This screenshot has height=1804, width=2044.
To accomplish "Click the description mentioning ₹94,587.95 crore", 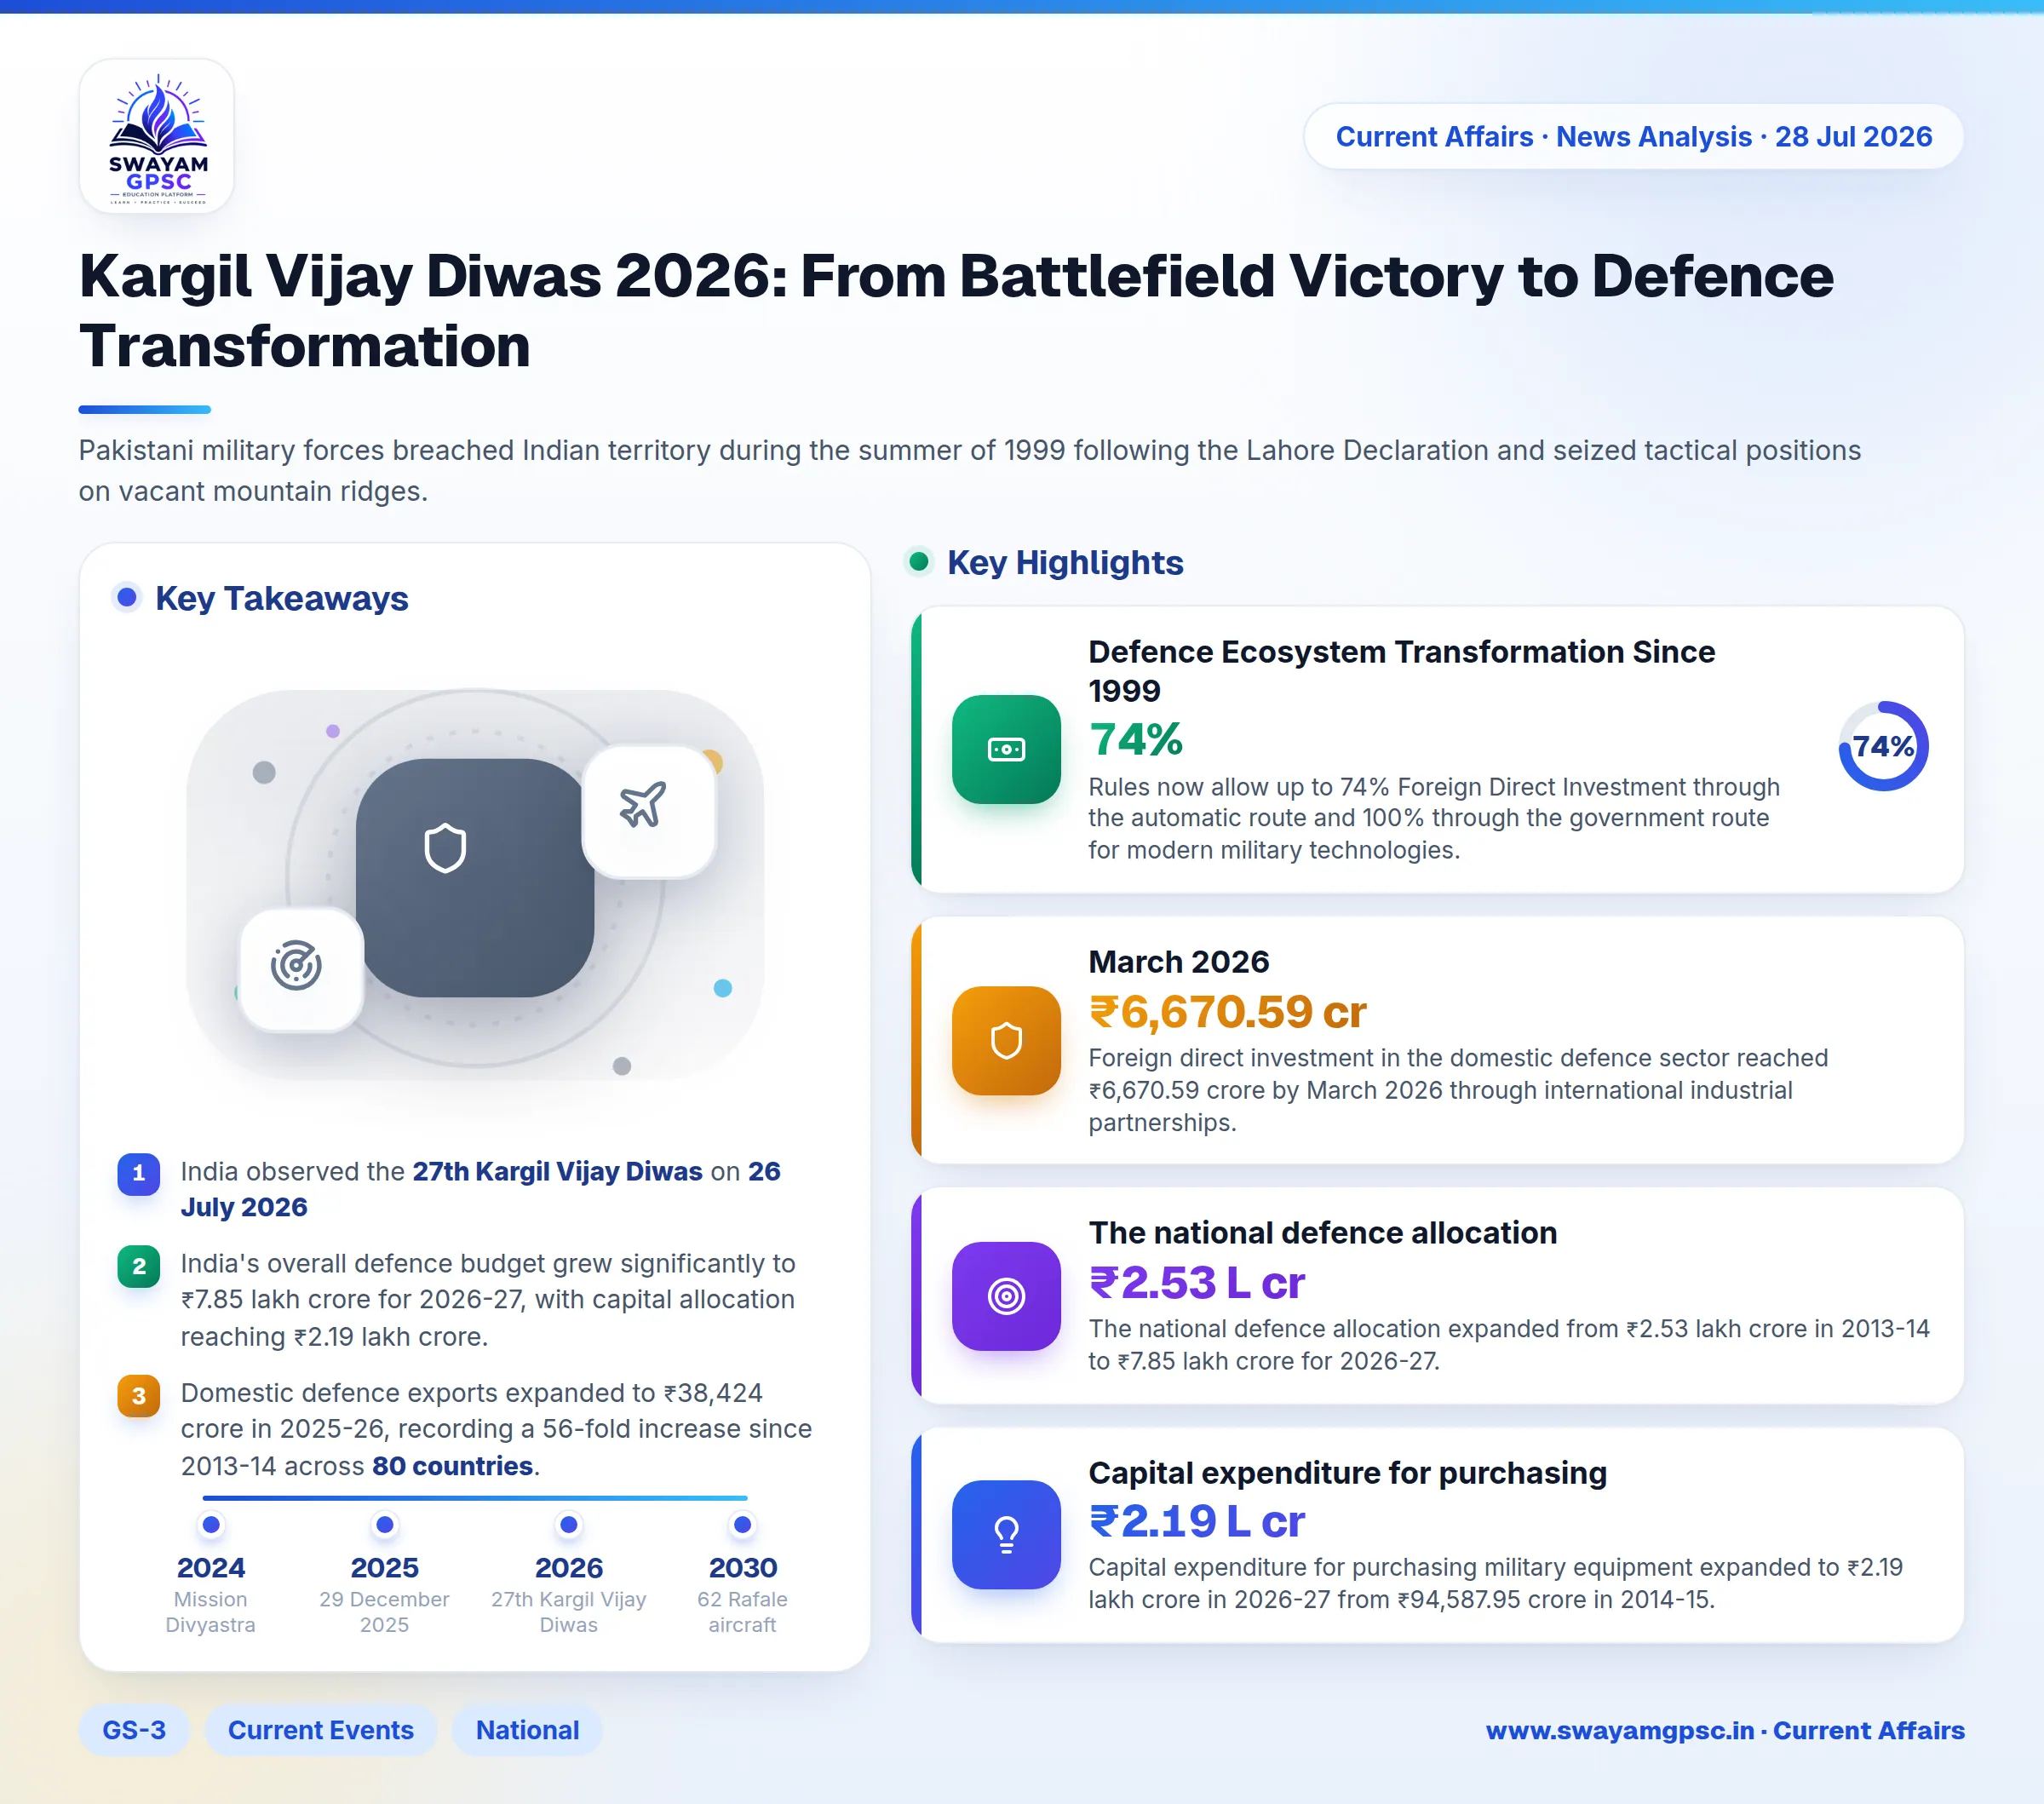I will tap(1496, 1583).
